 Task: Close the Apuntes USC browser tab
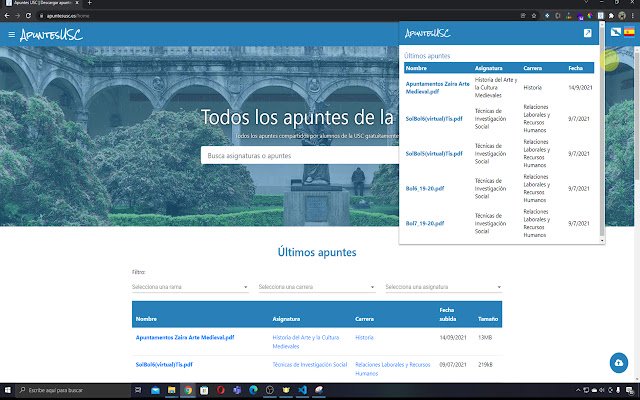point(77,3)
